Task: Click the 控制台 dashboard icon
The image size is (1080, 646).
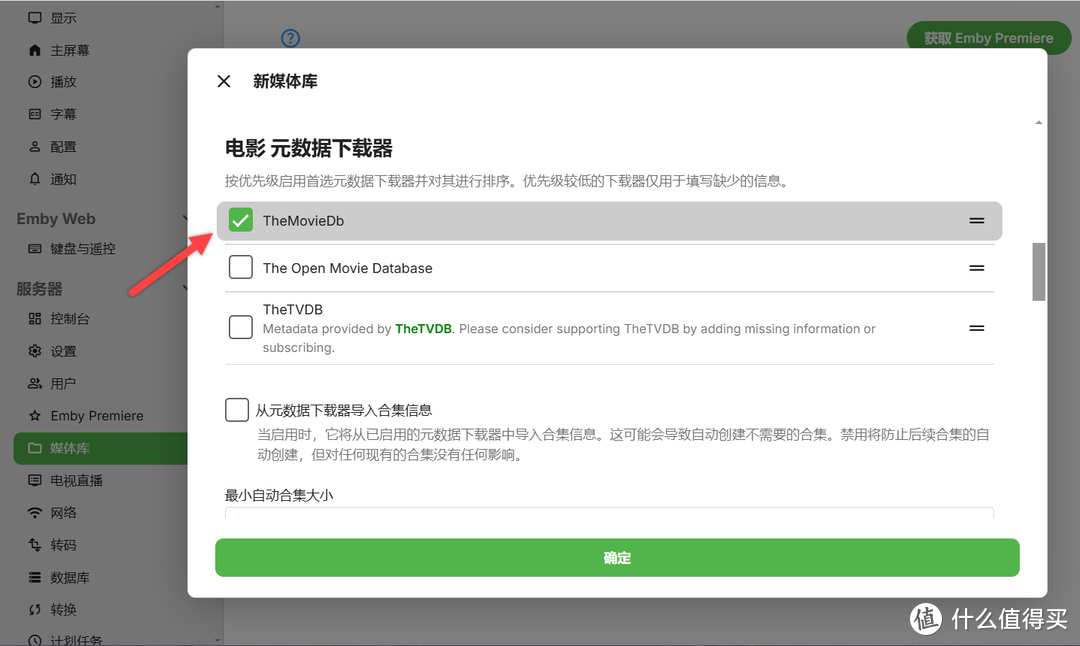Action: [x=34, y=318]
